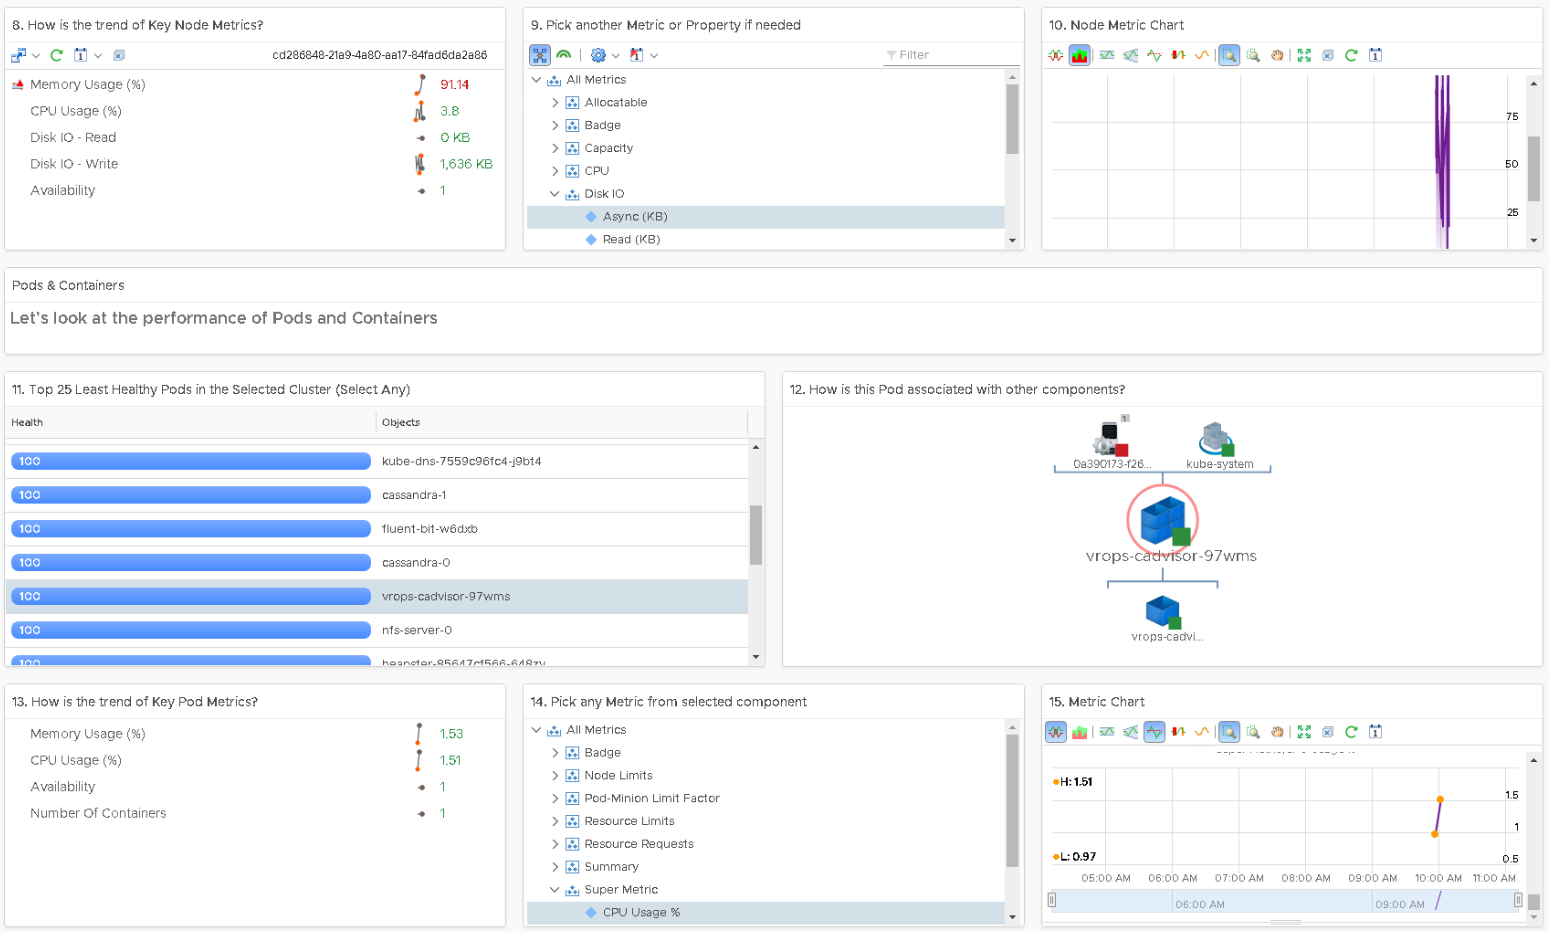Viewport: 1549px width, 932px height.
Task: Toggle stacked area chart in Node Metric Chart
Action: coord(1080,56)
